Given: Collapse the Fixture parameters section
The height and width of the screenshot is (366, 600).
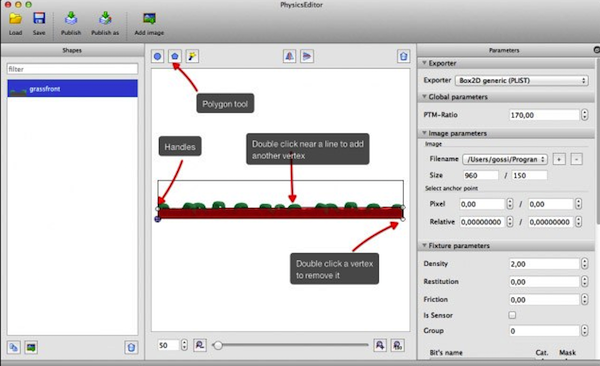Looking at the screenshot, I should tap(424, 245).
